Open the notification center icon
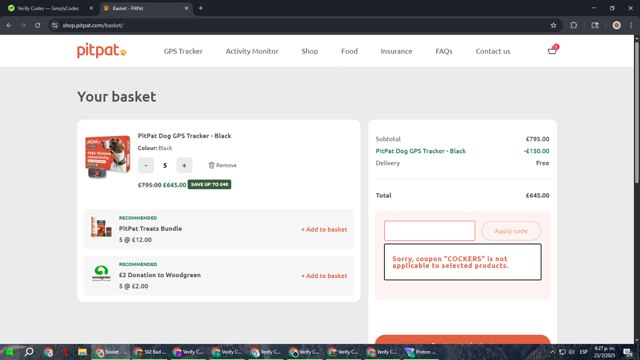Screen dimensions: 640x360 tap(628, 352)
